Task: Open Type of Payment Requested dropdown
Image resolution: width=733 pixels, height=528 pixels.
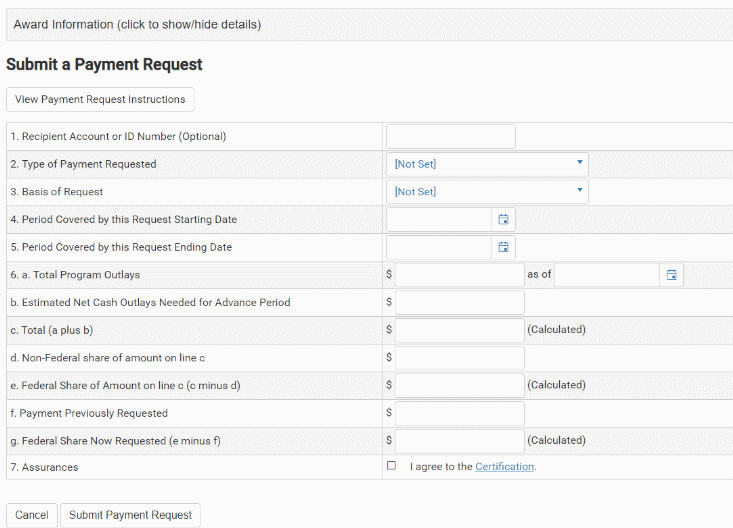Action: pos(487,164)
